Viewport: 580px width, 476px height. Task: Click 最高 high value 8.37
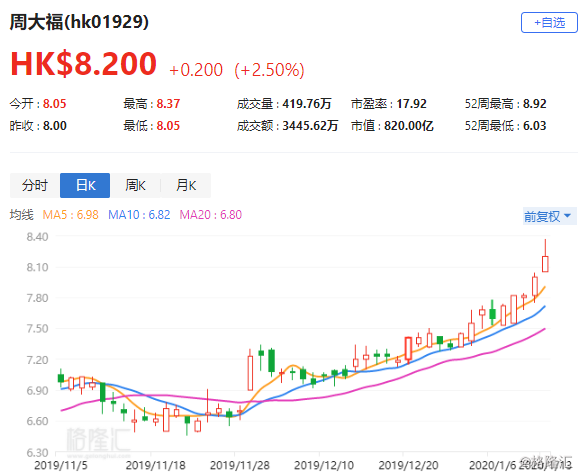point(168,104)
